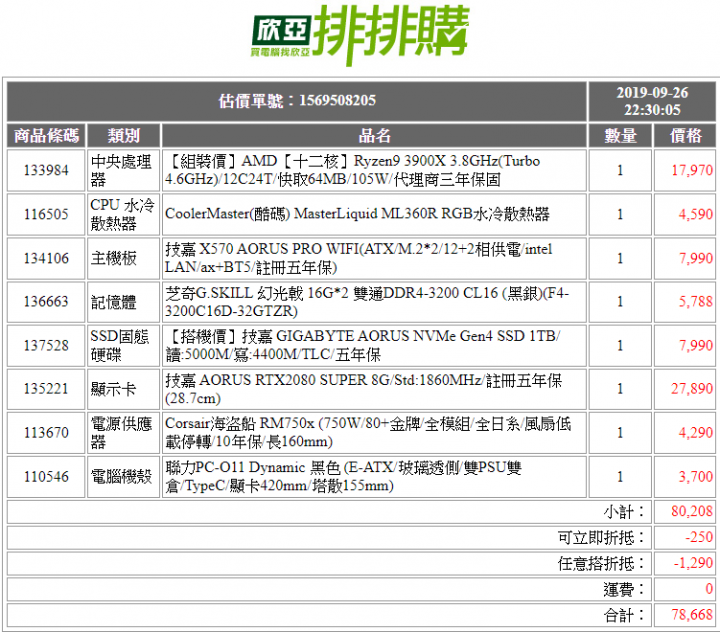Viewport: 720px width, 632px height.
Task: Select barcode 135221
Action: coord(46,389)
